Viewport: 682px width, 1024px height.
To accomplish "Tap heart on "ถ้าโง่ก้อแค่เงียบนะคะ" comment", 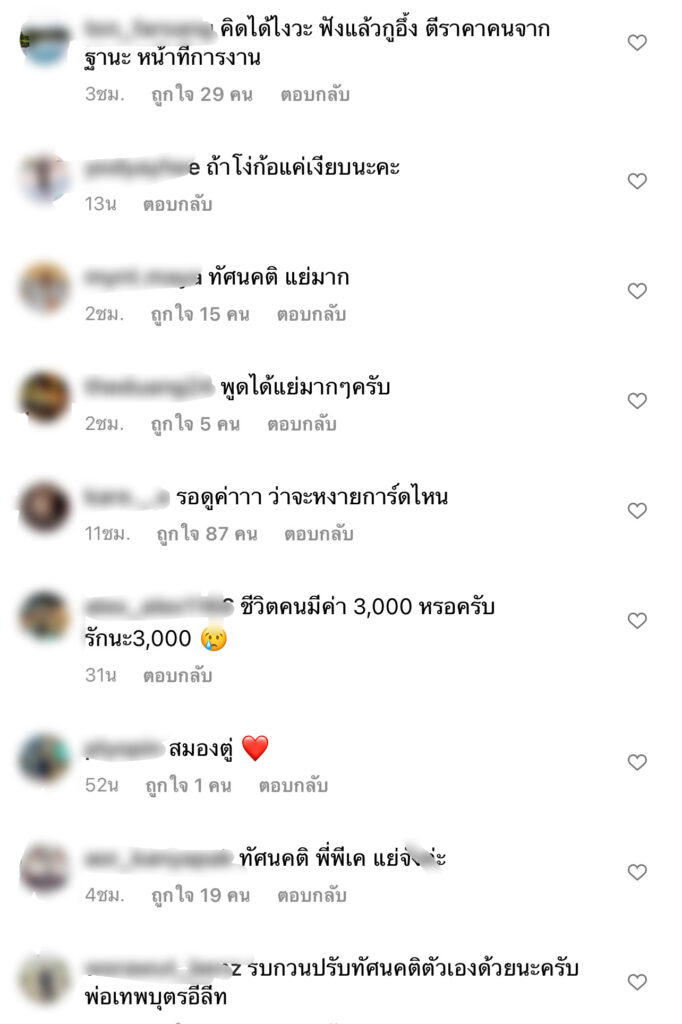I will [x=637, y=181].
